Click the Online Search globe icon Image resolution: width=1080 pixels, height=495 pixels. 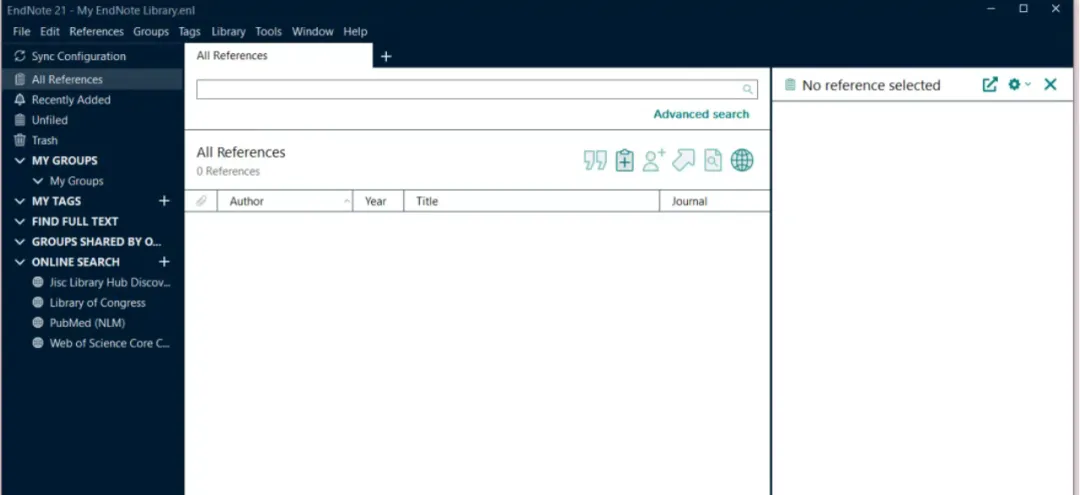pyautogui.click(x=742, y=160)
